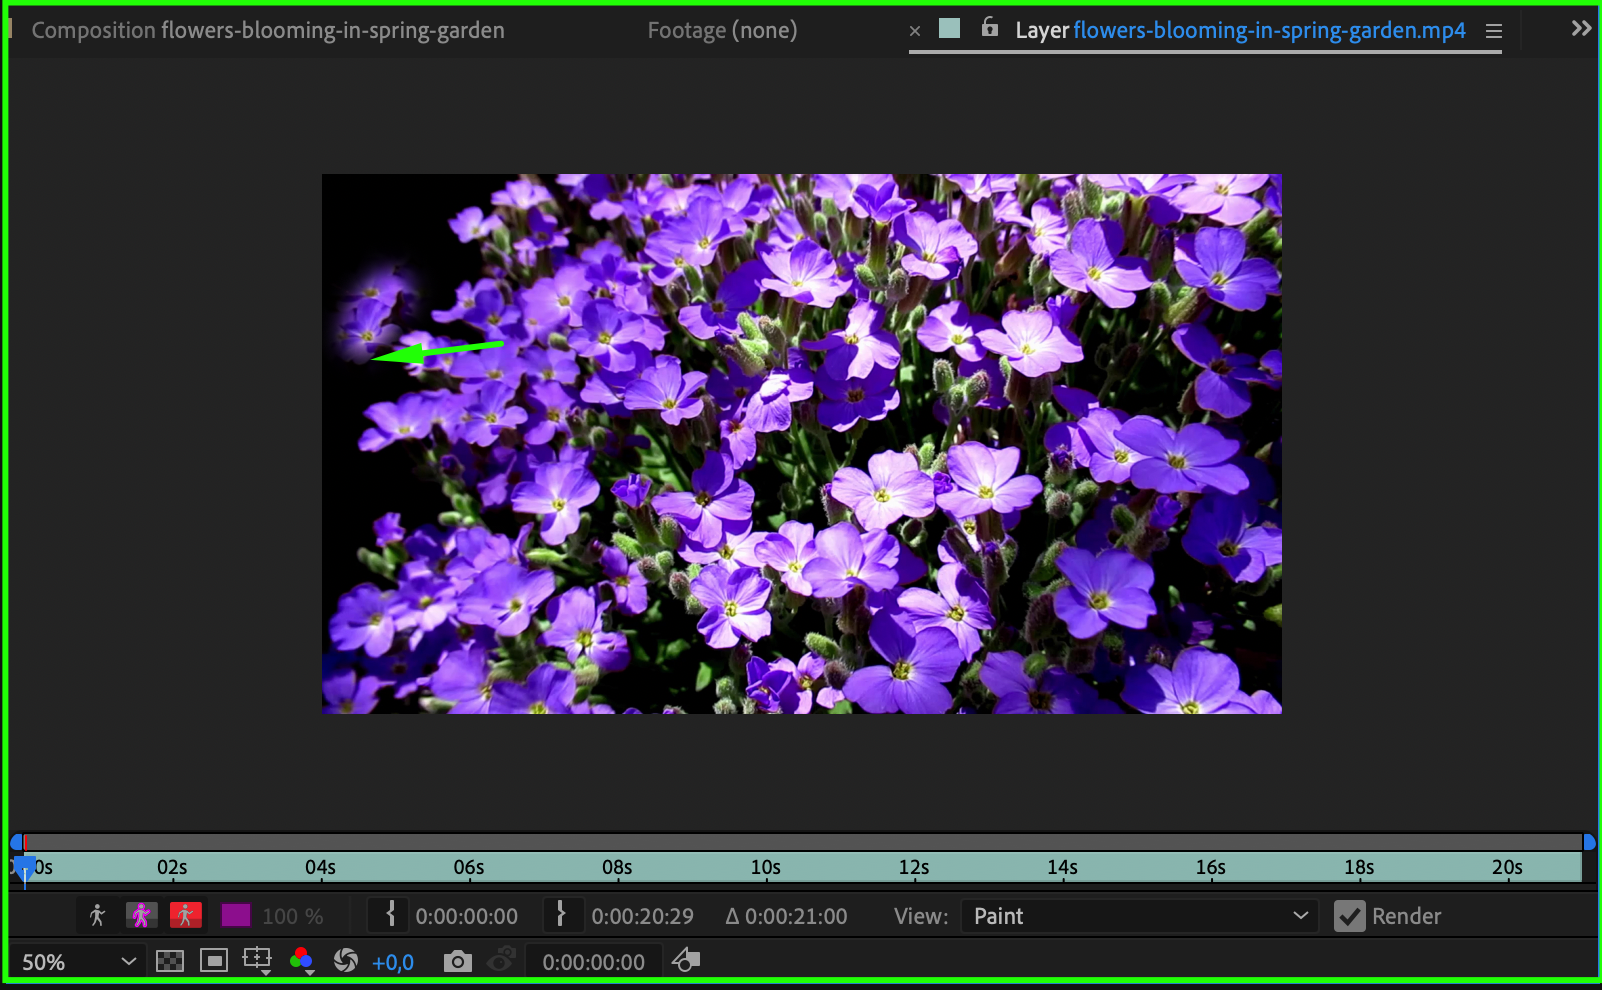Toggle the viewer lock icon

[989, 28]
